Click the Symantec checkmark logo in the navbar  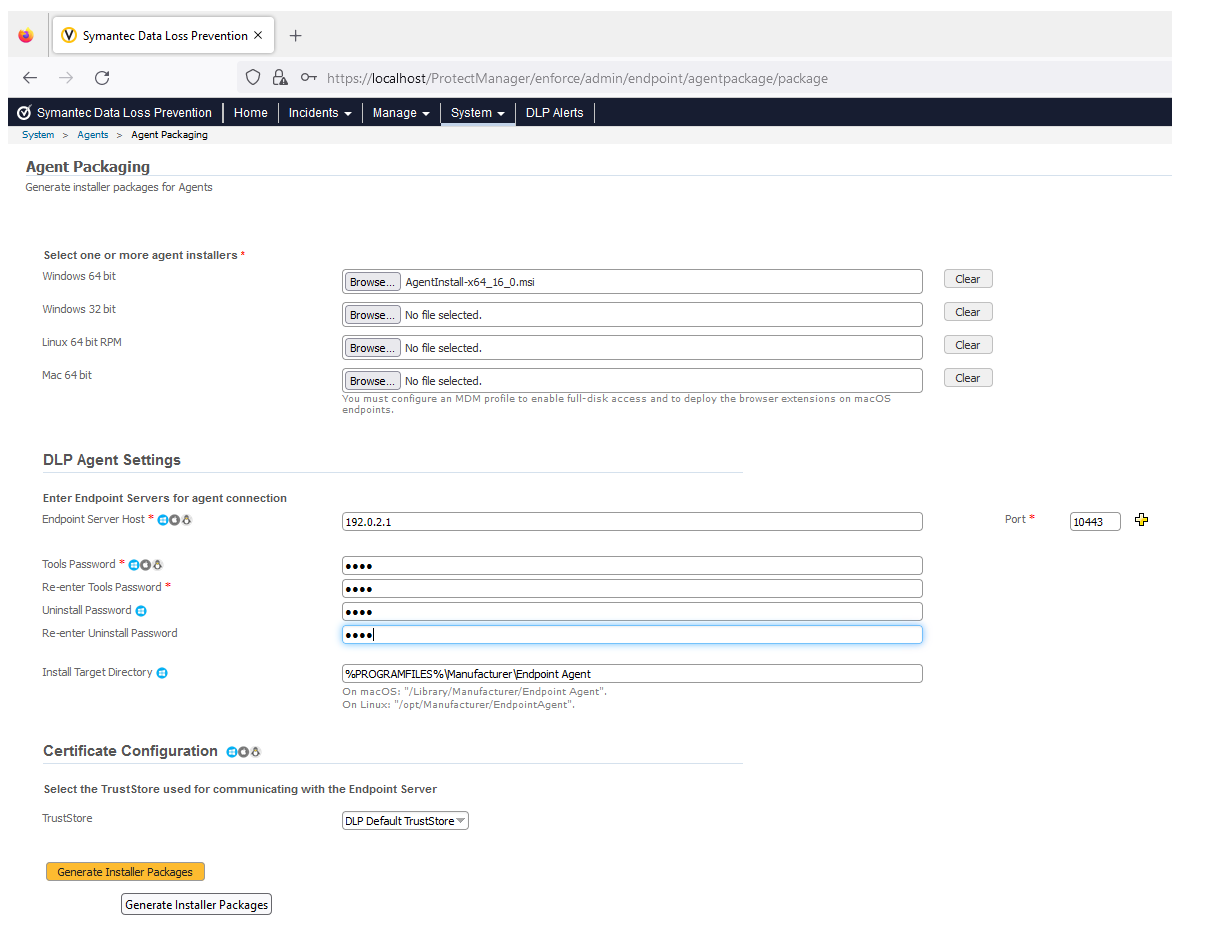(25, 113)
